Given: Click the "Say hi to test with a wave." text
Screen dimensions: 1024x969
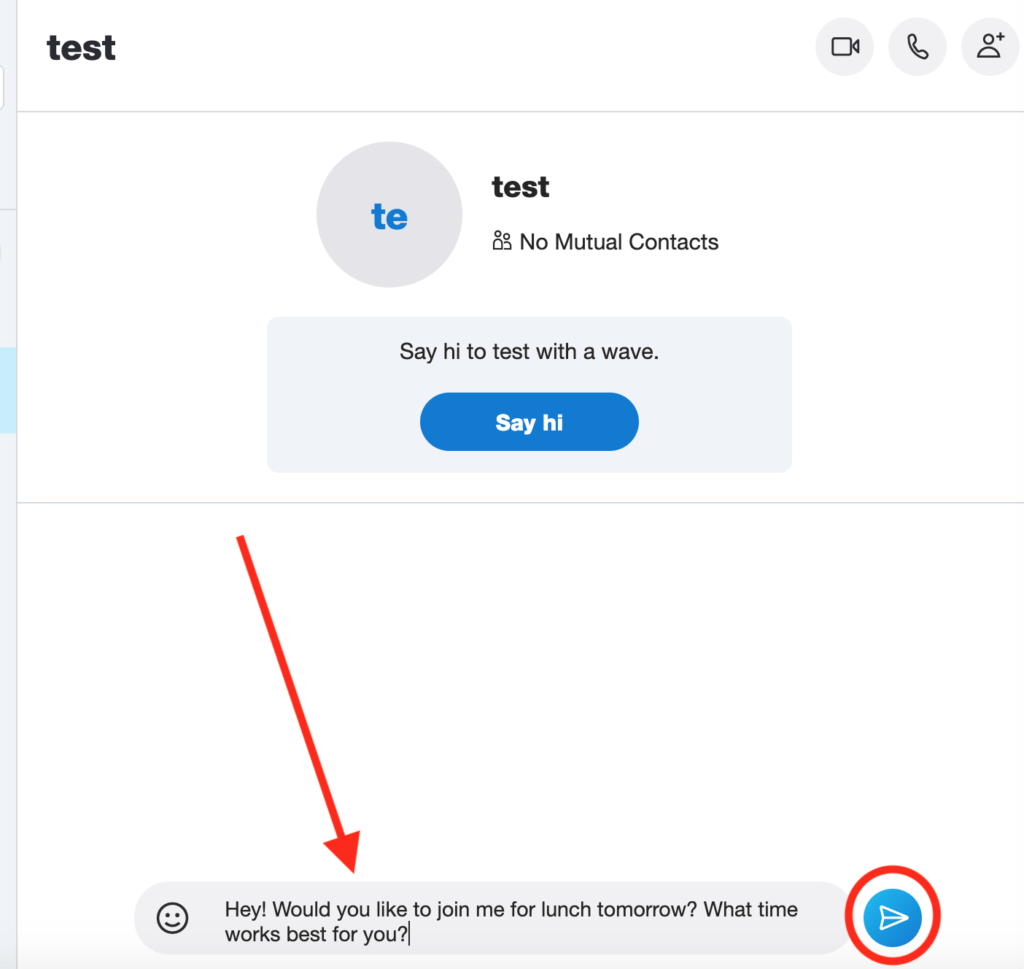Looking at the screenshot, I should pos(529,352).
